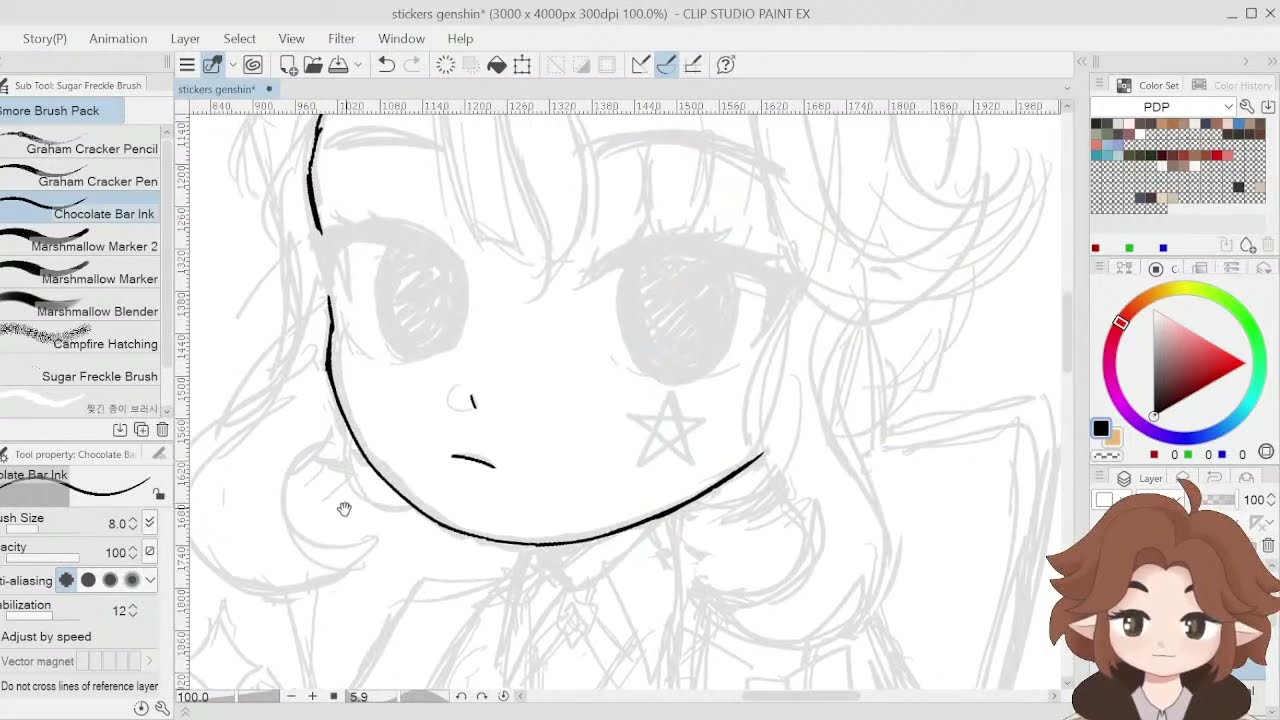The height and width of the screenshot is (720, 1280).
Task: Switch to the Color History tab
Action: tap(1232, 86)
